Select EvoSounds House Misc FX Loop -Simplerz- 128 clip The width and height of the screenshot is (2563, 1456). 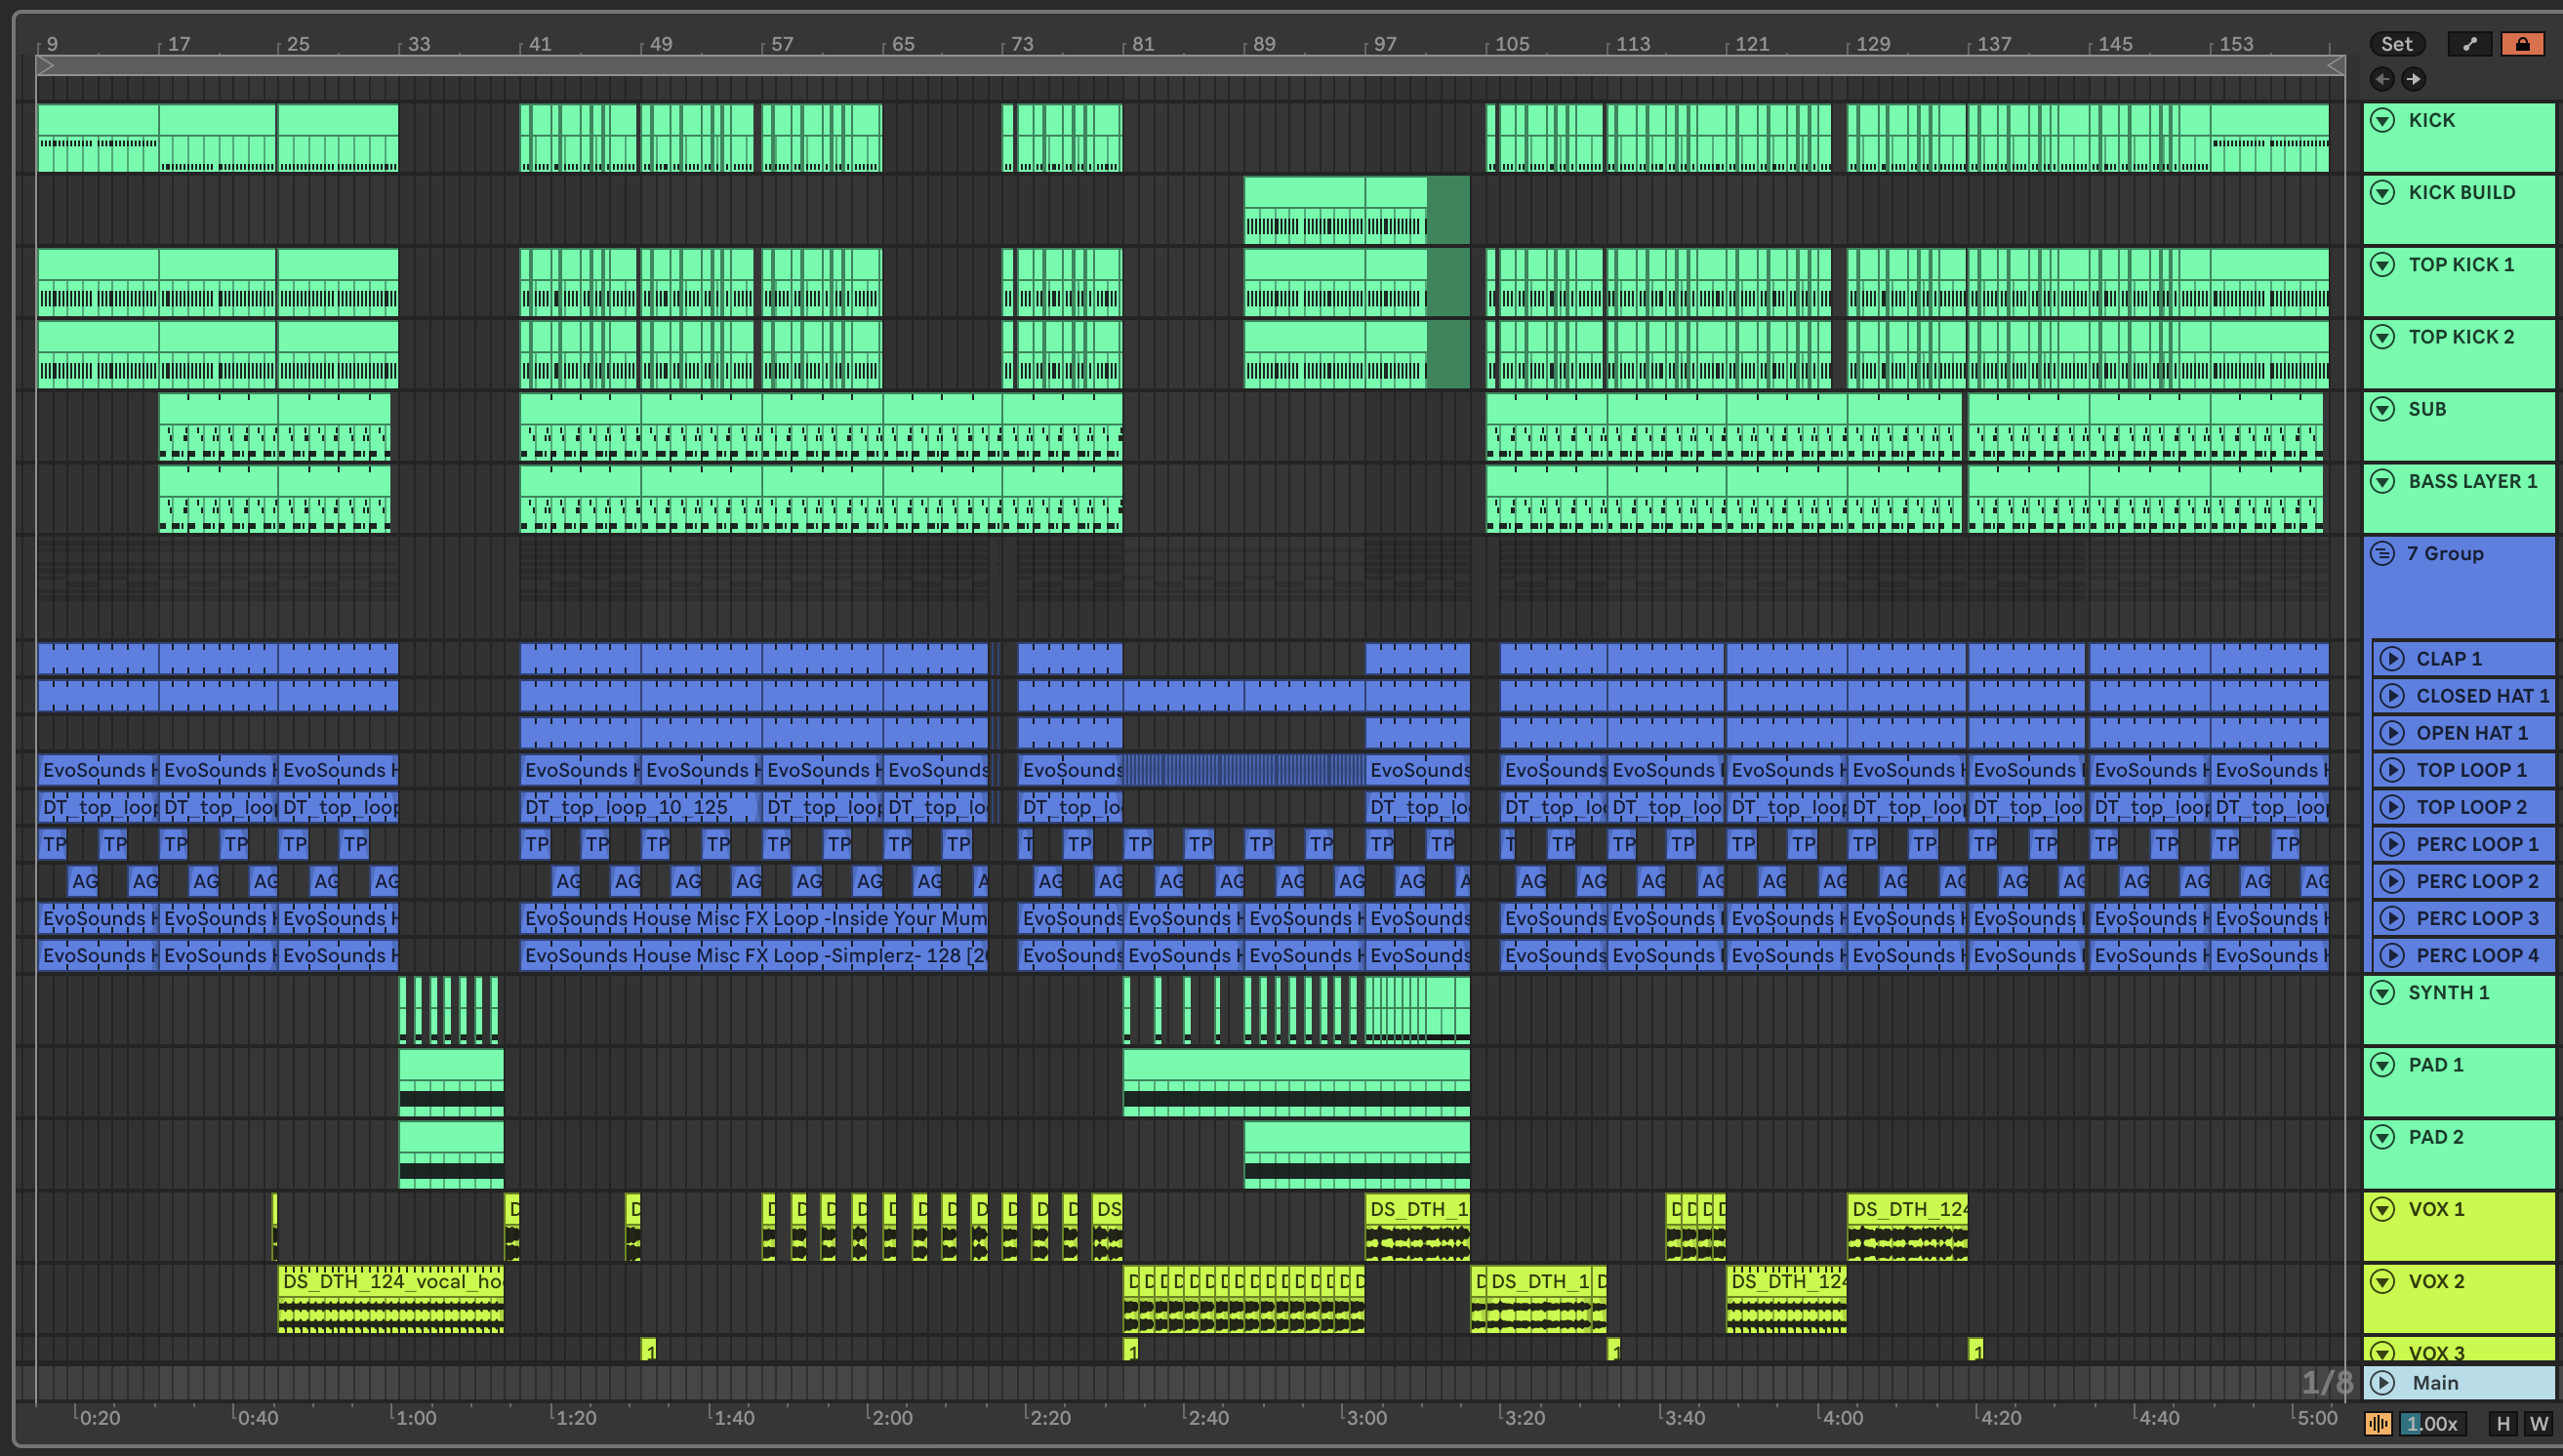754,954
